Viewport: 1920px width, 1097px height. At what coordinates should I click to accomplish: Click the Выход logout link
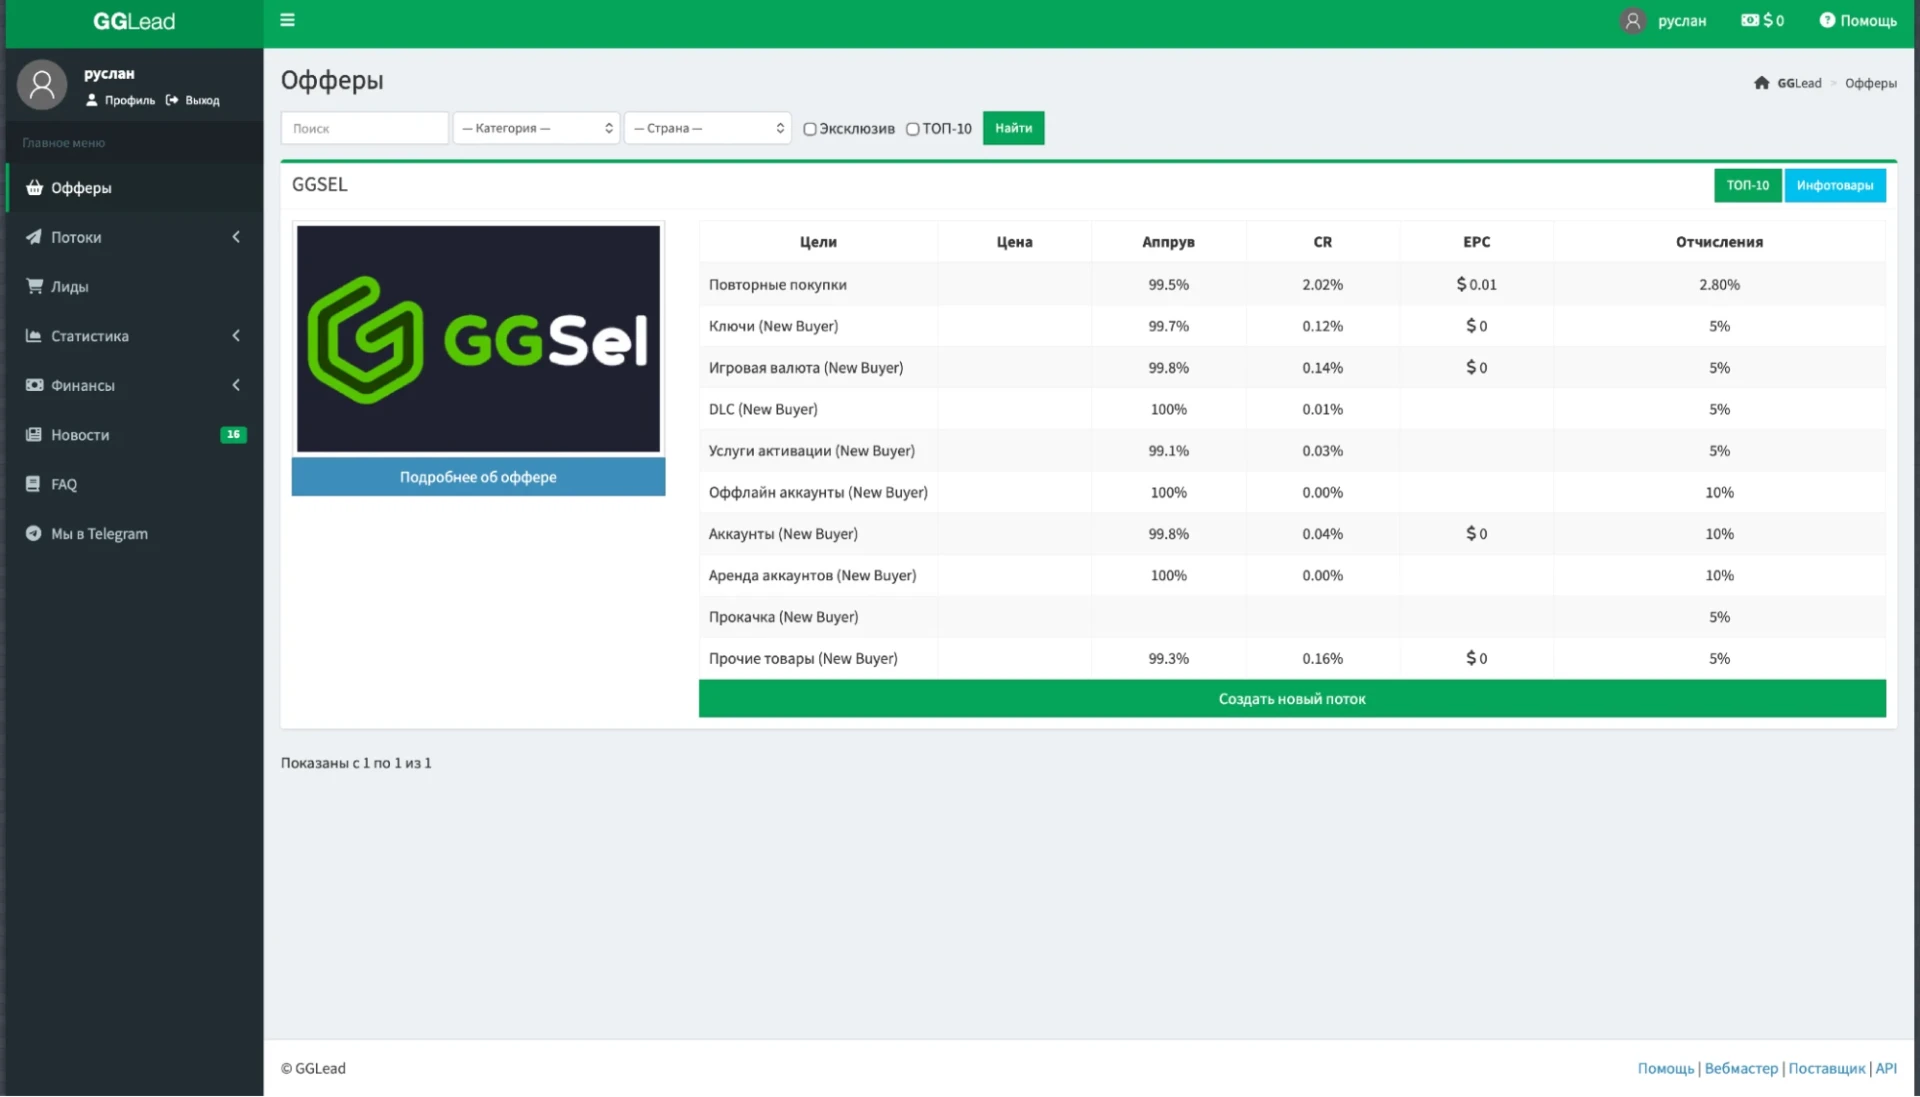[x=193, y=100]
